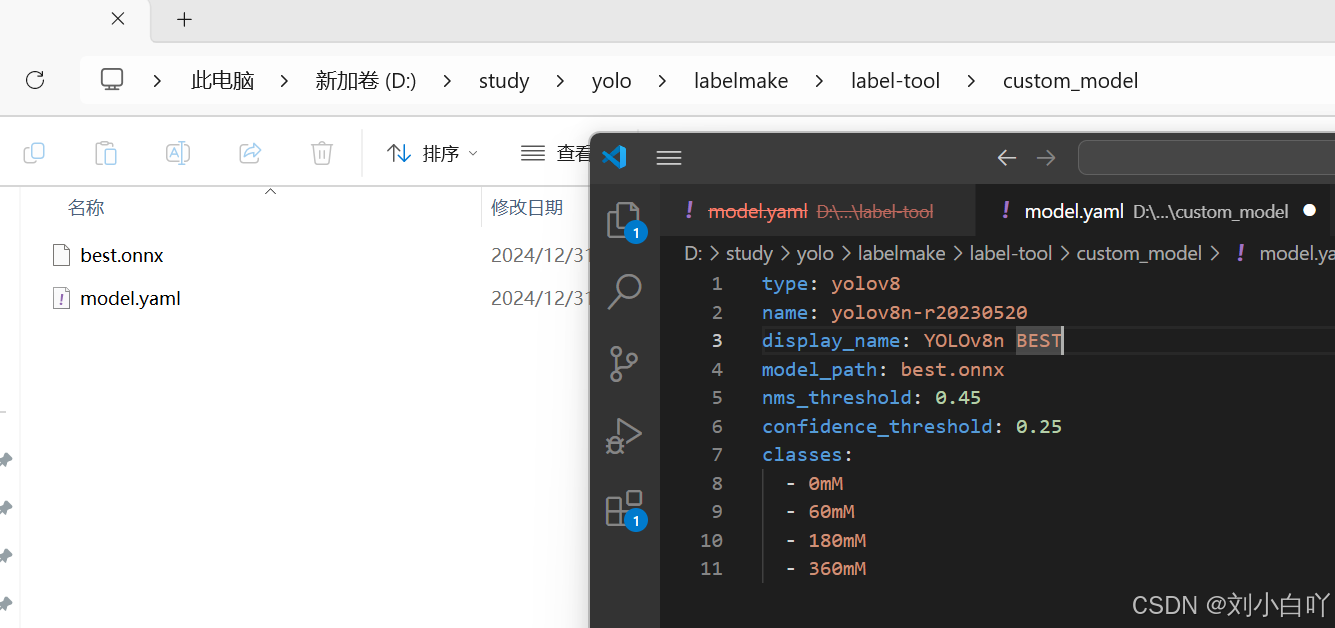
Task: Open the Run and Debug sidebar icon
Action: (624, 436)
